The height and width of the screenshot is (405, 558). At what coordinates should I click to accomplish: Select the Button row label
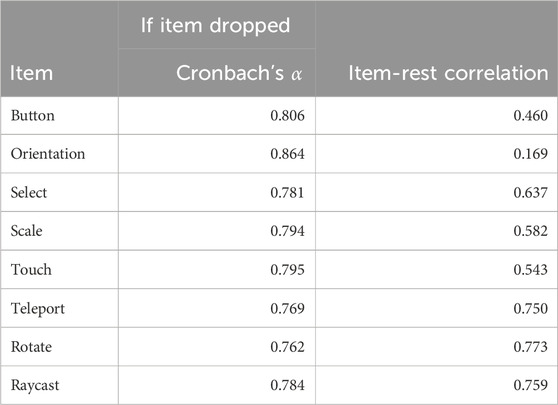(33, 115)
